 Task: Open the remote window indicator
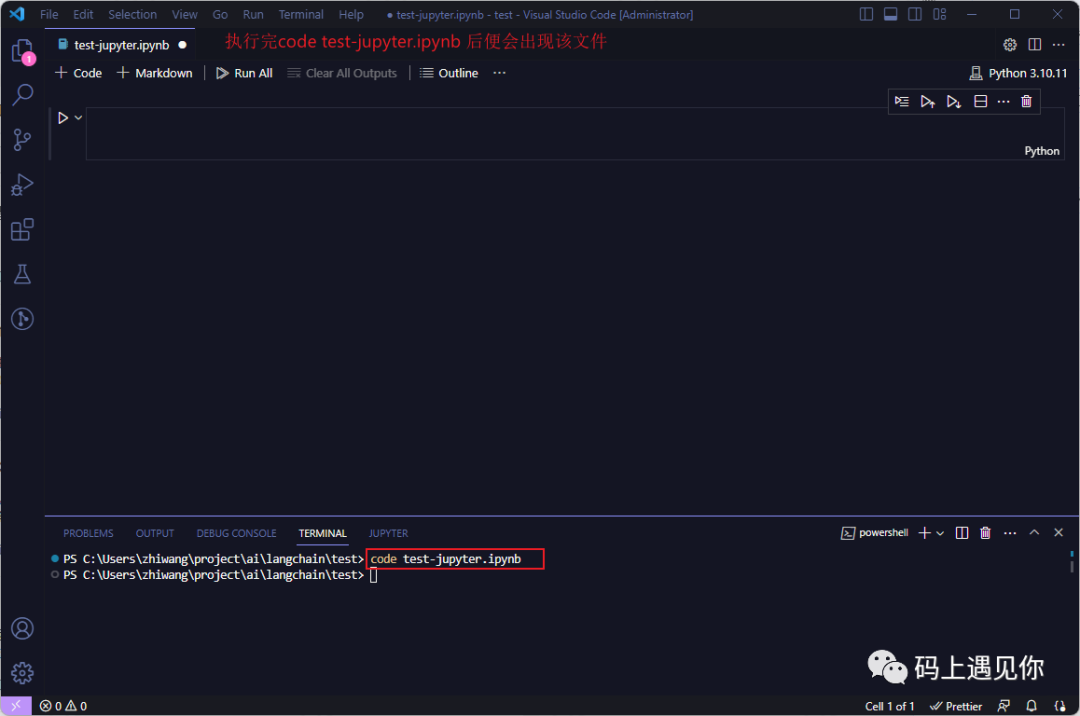(x=16, y=706)
